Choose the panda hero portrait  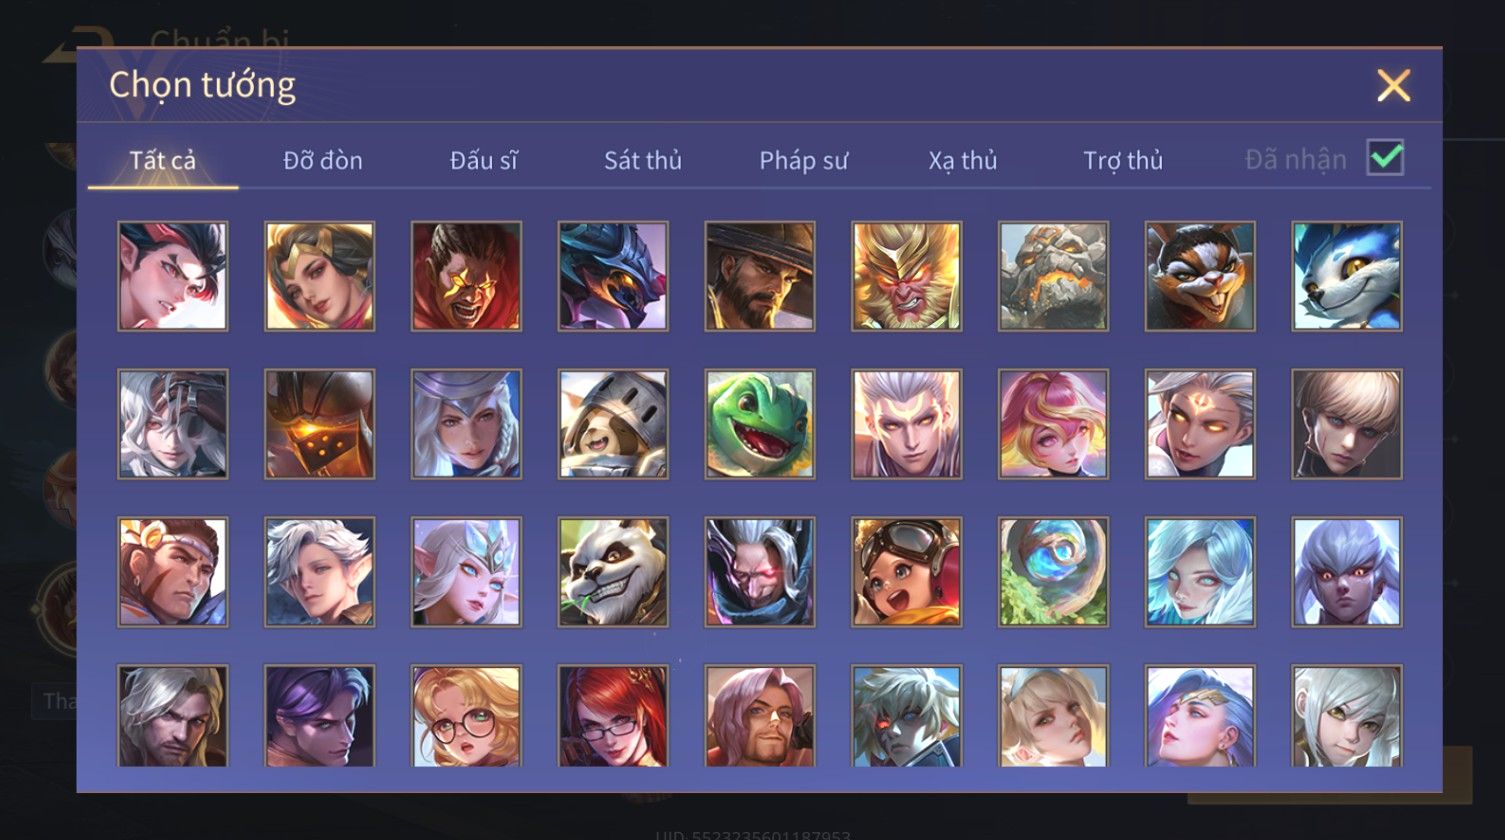(x=613, y=572)
